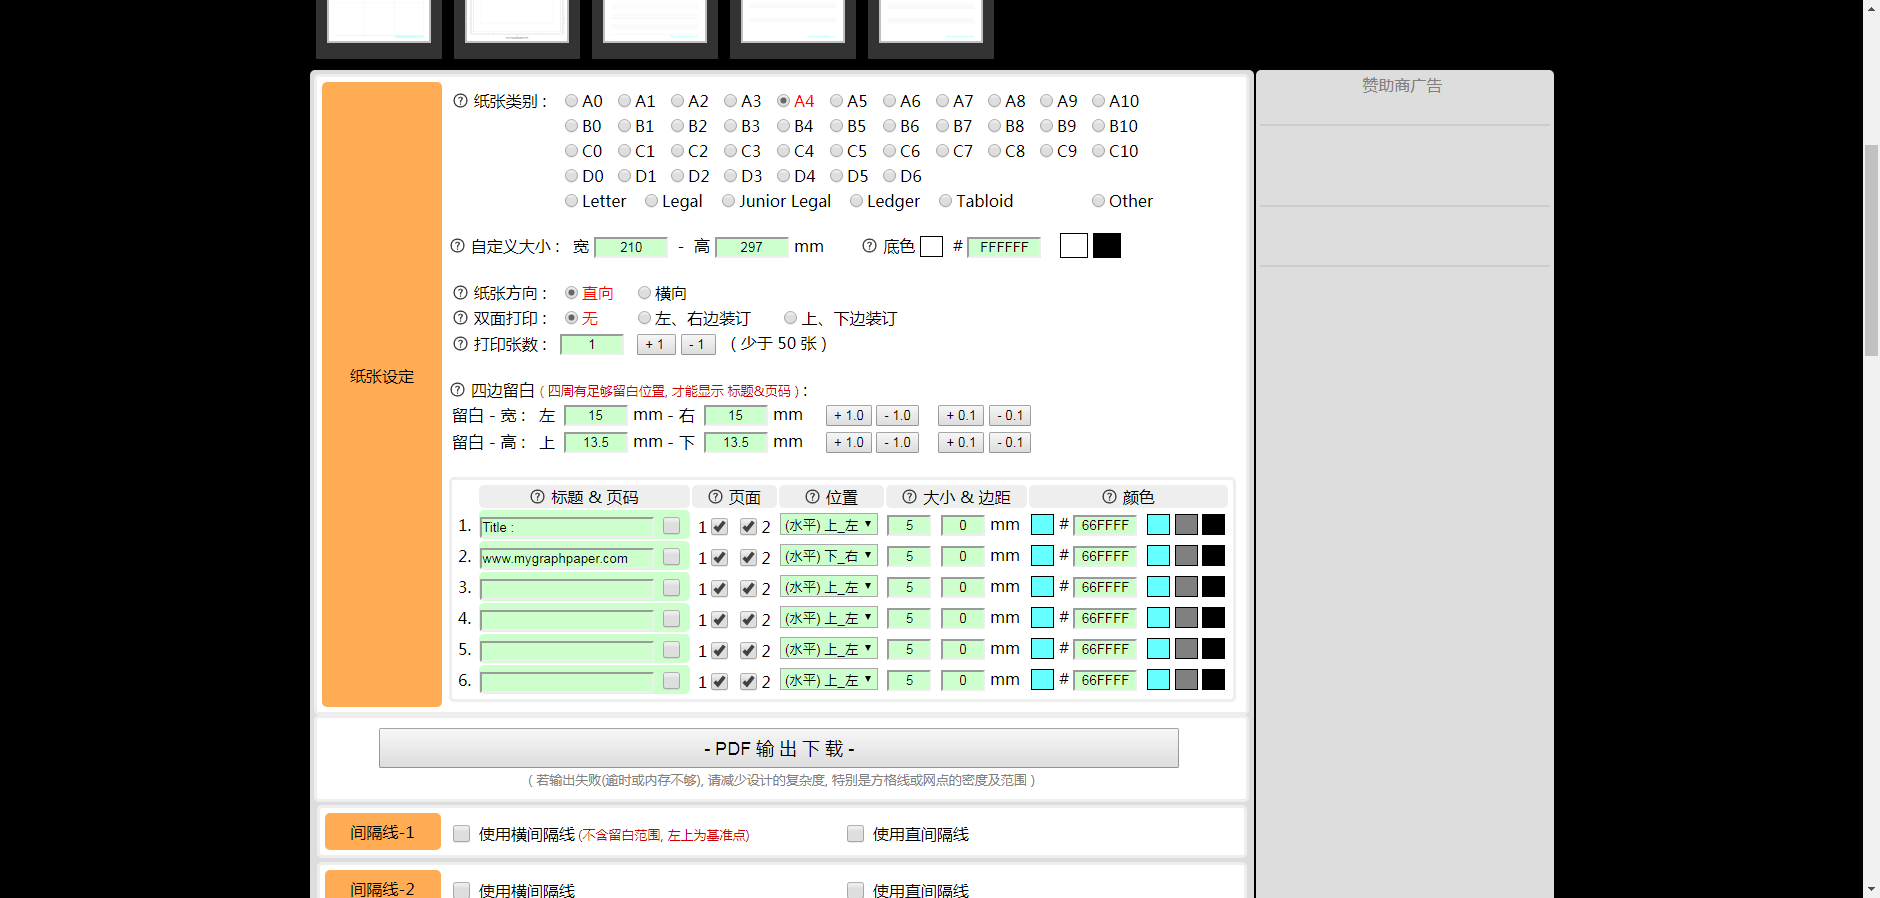1880x898 pixels.
Task: Open help icon next to 纸张类别
Action: (460, 101)
